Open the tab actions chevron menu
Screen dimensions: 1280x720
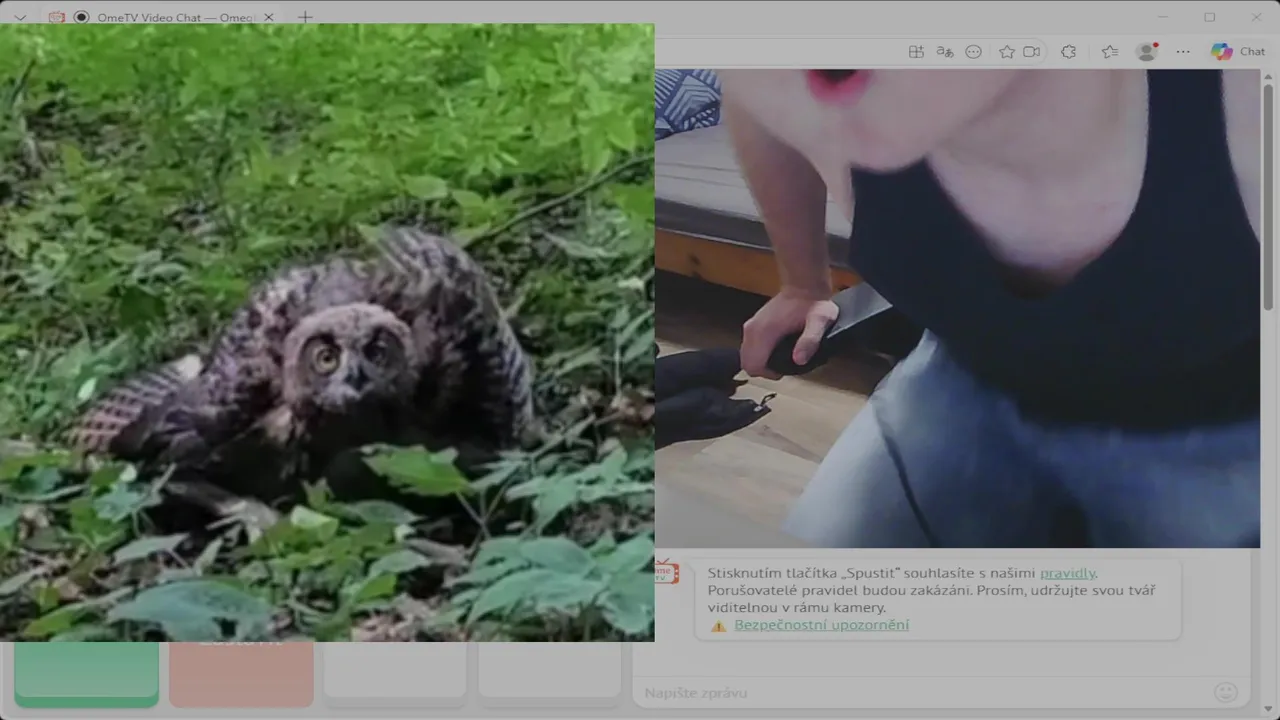point(19,17)
